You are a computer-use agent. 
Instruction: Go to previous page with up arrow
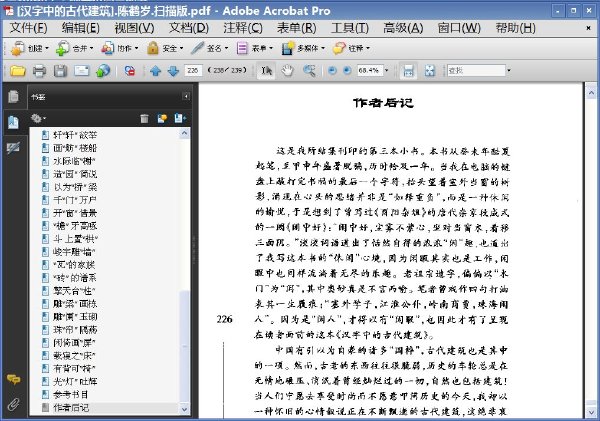point(155,70)
